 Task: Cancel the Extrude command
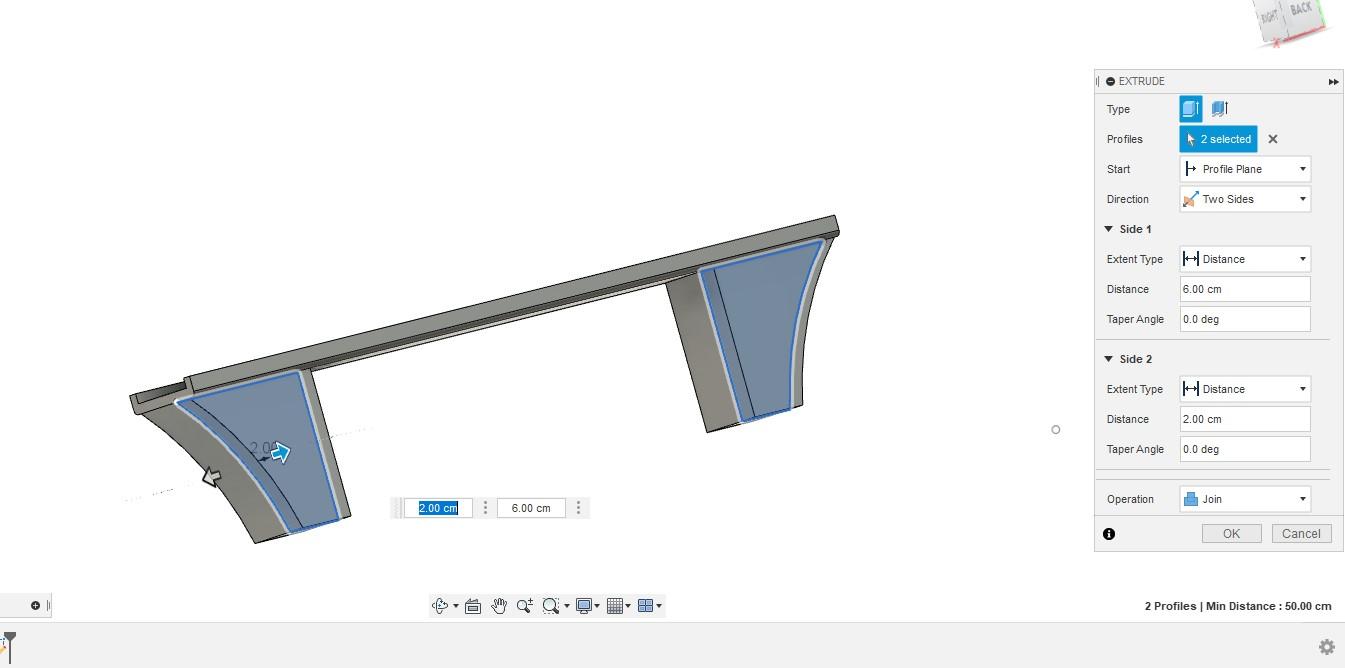(1301, 533)
